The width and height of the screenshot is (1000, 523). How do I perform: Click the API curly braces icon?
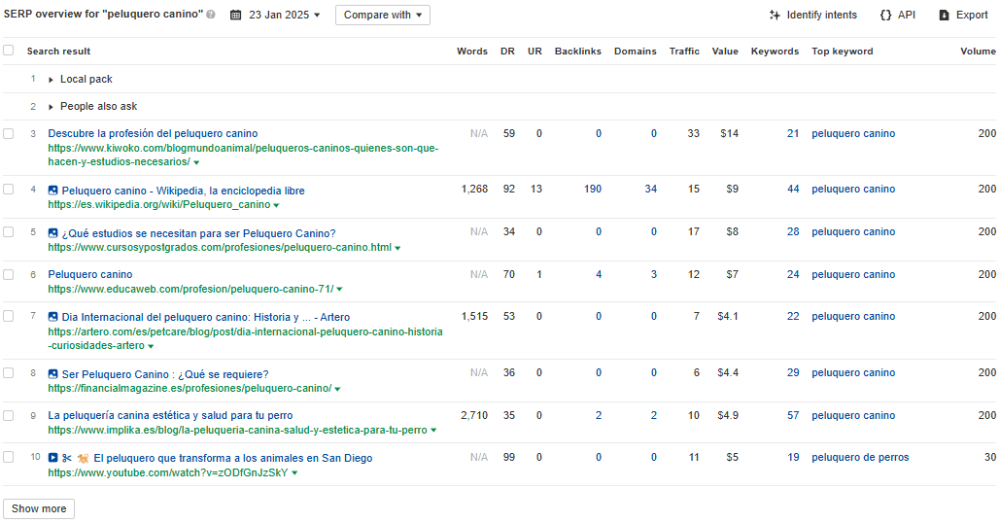[x=885, y=15]
